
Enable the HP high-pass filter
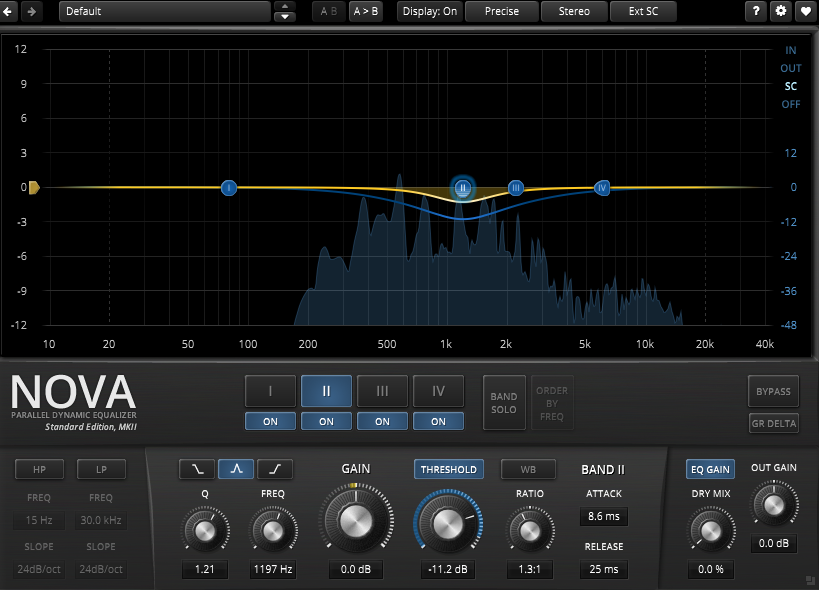[x=40, y=469]
